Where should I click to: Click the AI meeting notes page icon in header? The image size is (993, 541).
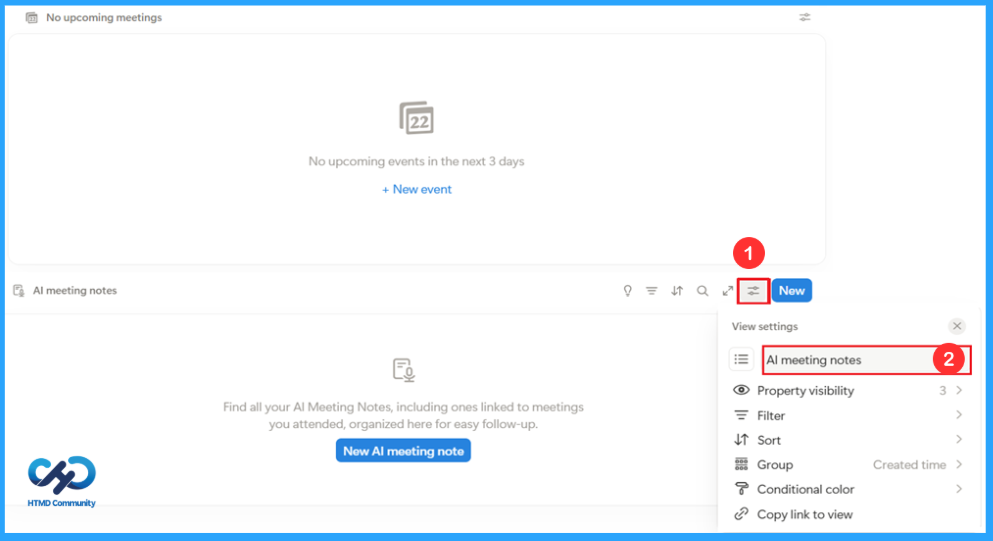[19, 291]
